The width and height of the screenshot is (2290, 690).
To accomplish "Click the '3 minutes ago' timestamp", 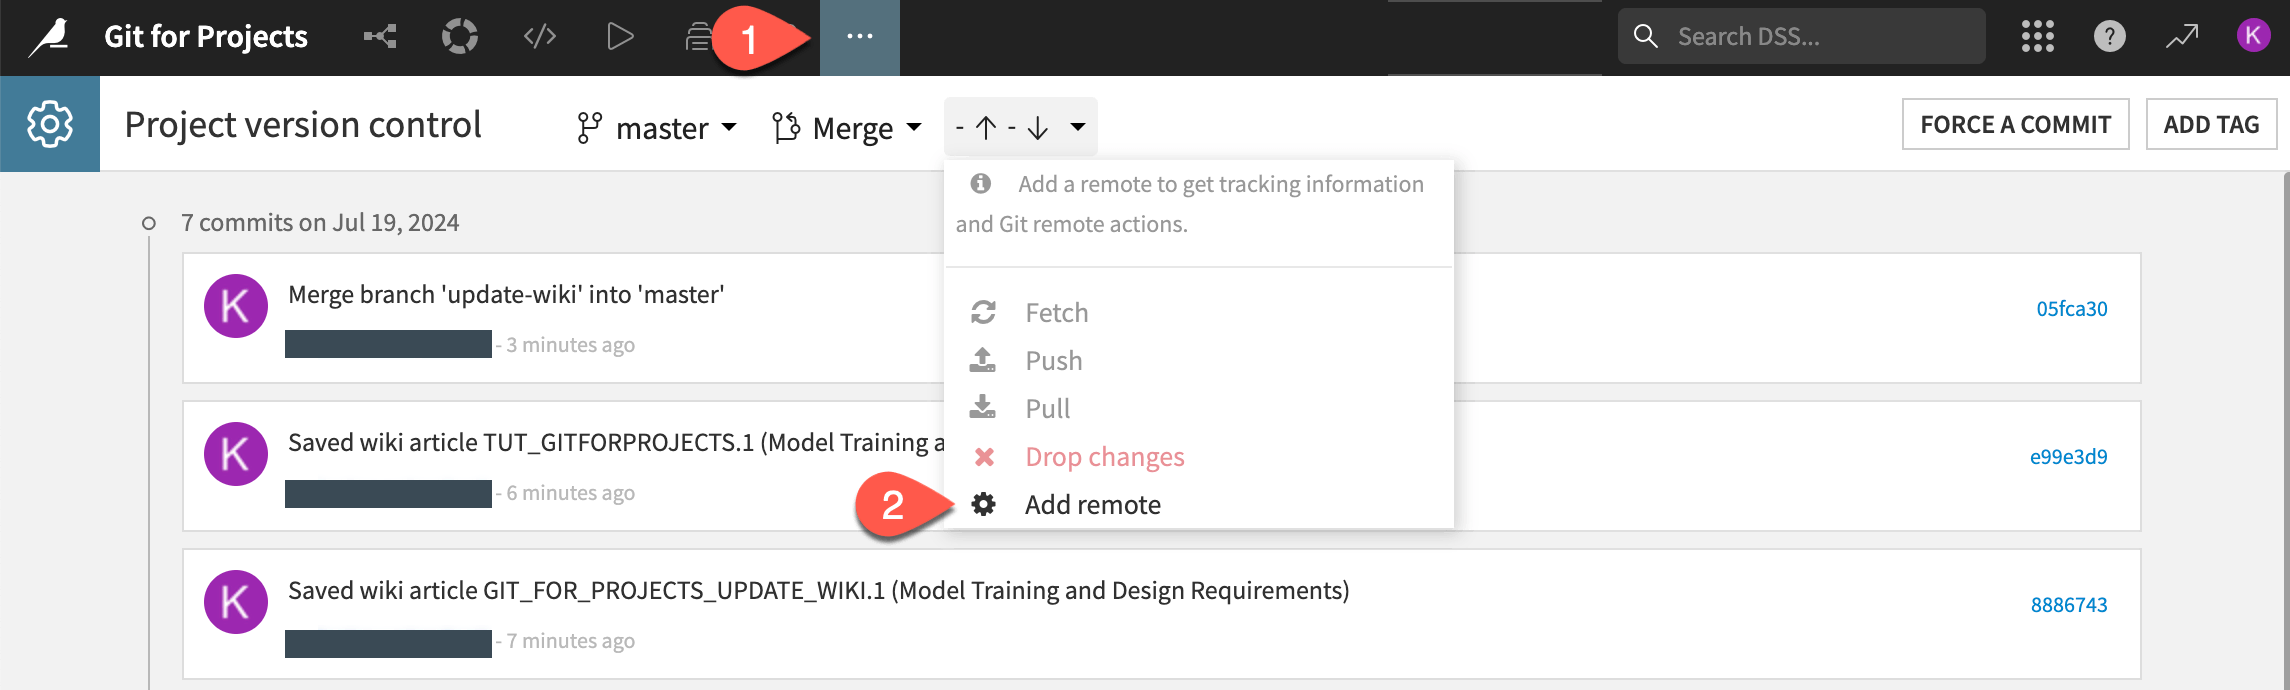I will tap(570, 345).
